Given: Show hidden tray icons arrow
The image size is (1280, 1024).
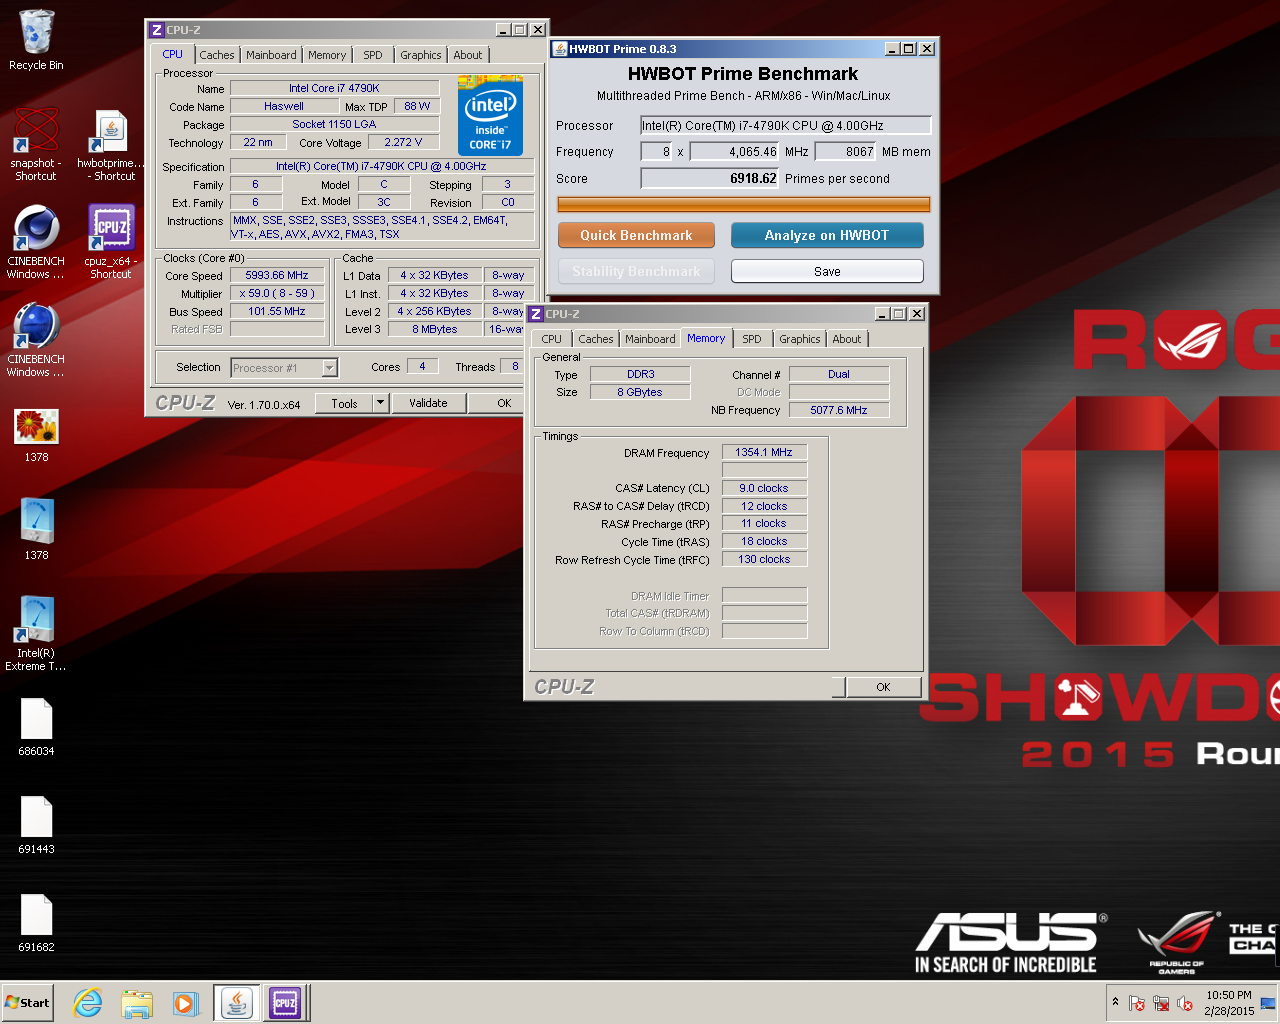Looking at the screenshot, I should click(x=1115, y=1002).
